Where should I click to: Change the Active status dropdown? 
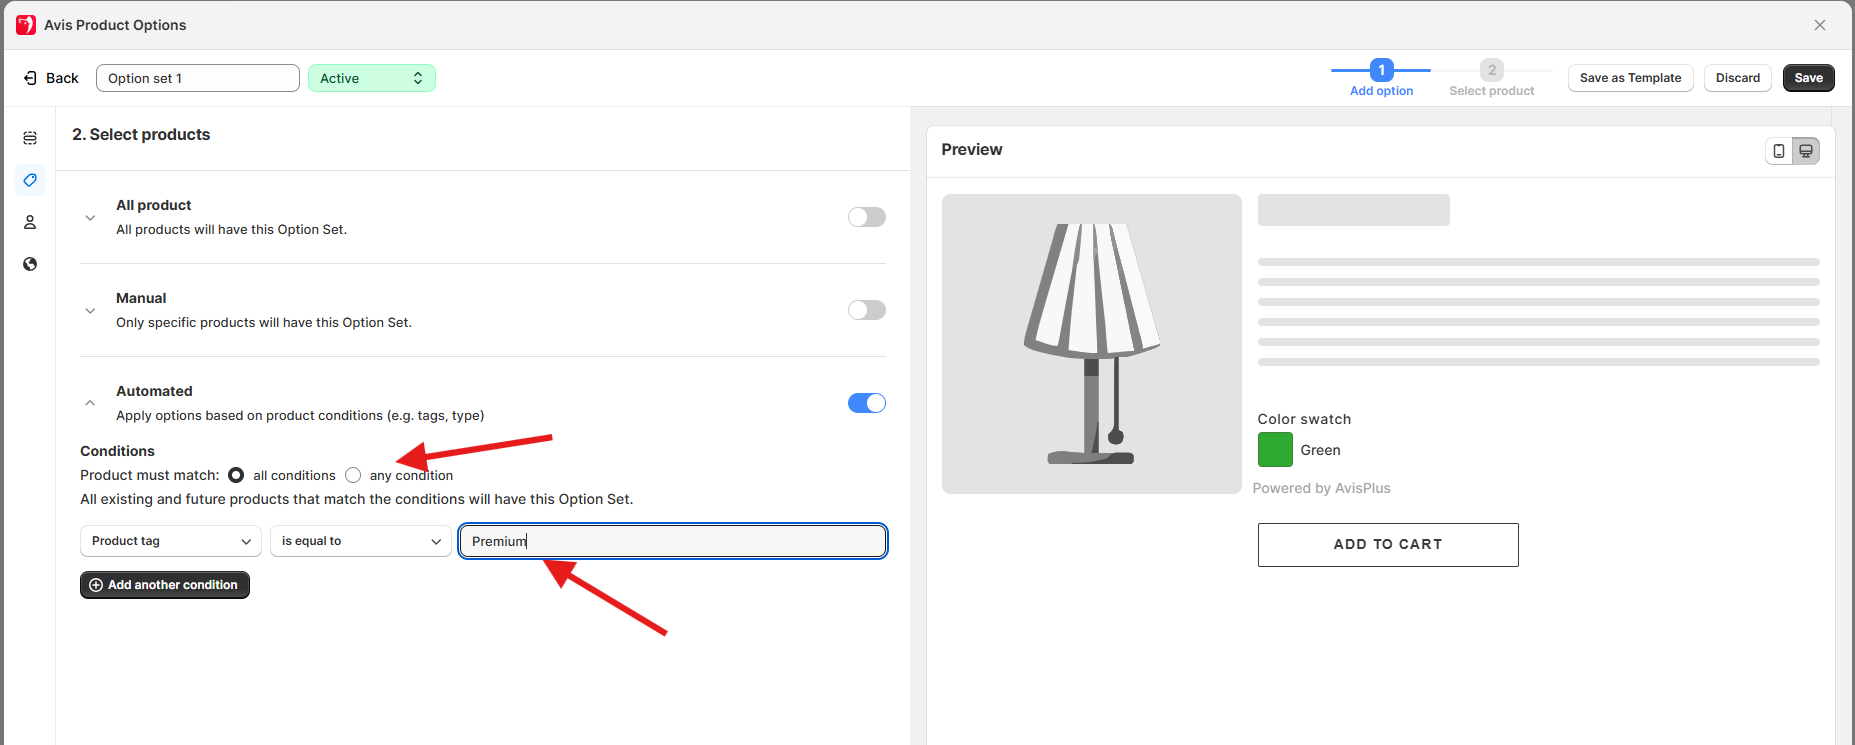371,78
